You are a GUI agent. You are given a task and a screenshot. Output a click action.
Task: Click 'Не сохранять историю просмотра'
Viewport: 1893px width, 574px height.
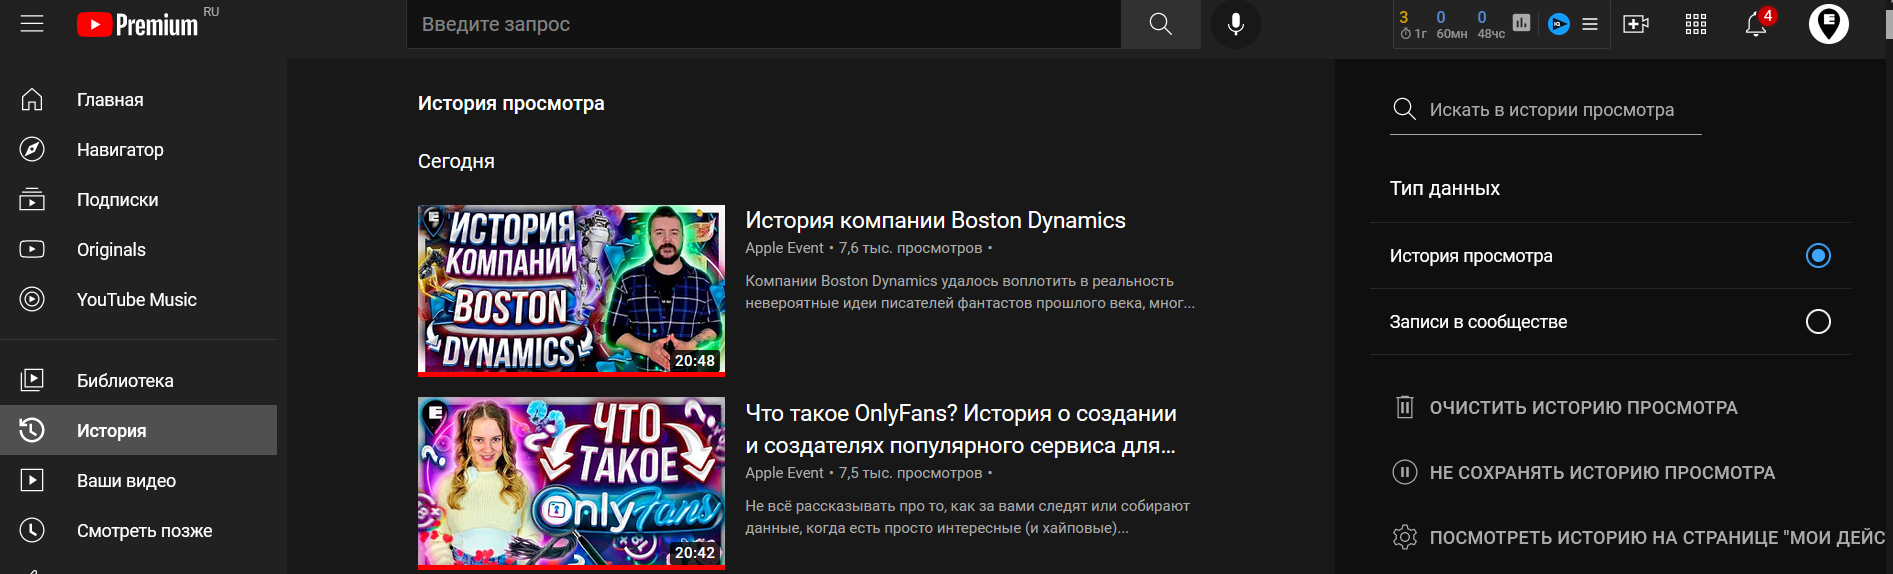1601,473
